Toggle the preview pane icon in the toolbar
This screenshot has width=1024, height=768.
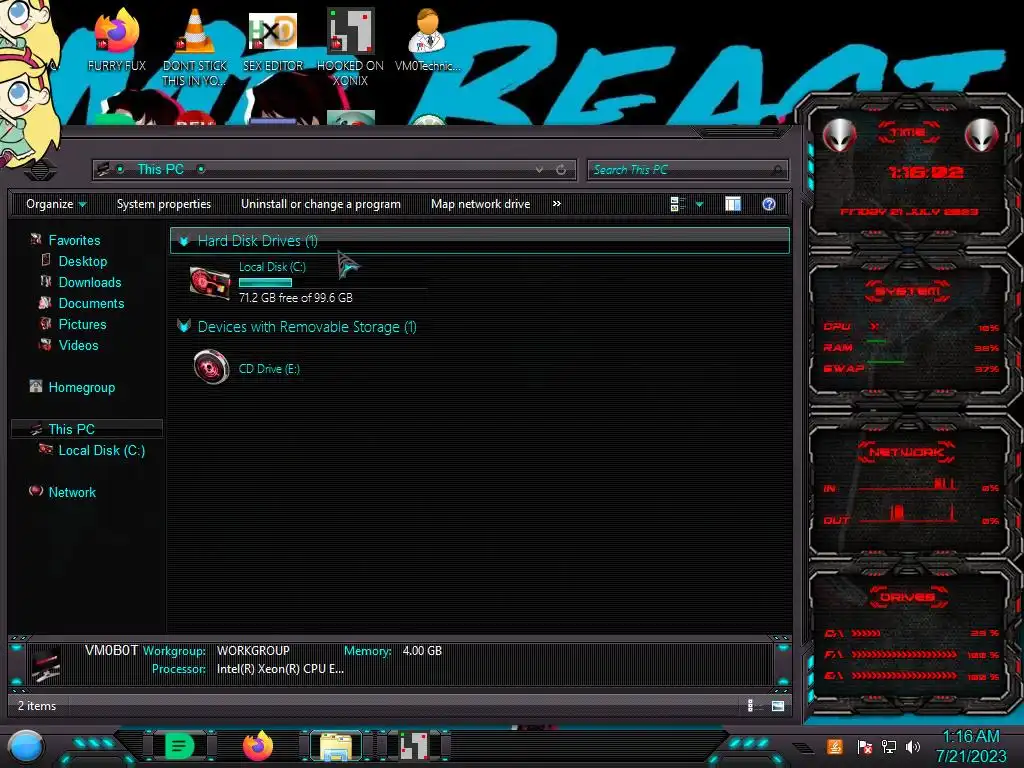coord(733,204)
